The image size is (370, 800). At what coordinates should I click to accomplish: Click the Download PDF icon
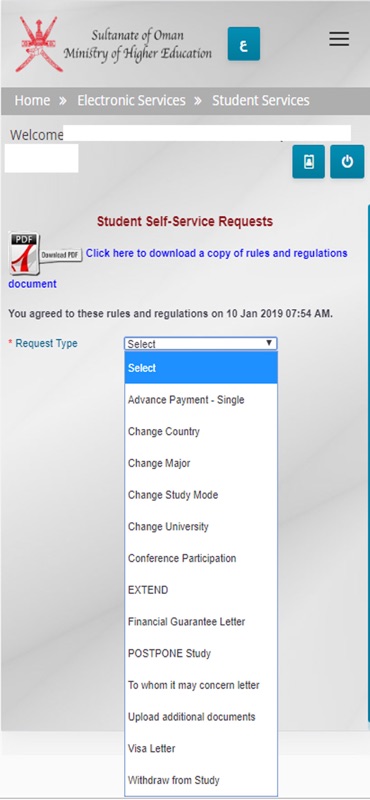coord(45,254)
